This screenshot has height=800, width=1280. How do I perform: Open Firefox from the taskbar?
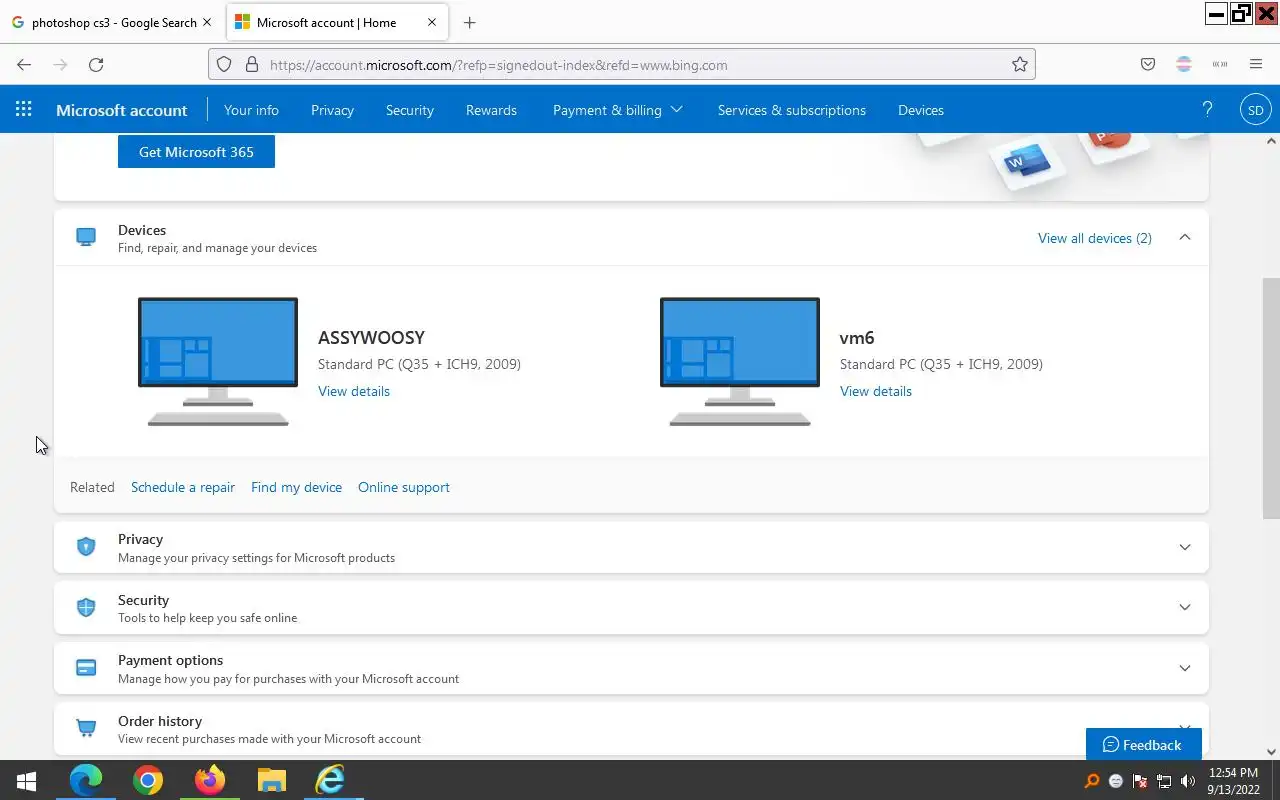point(210,780)
